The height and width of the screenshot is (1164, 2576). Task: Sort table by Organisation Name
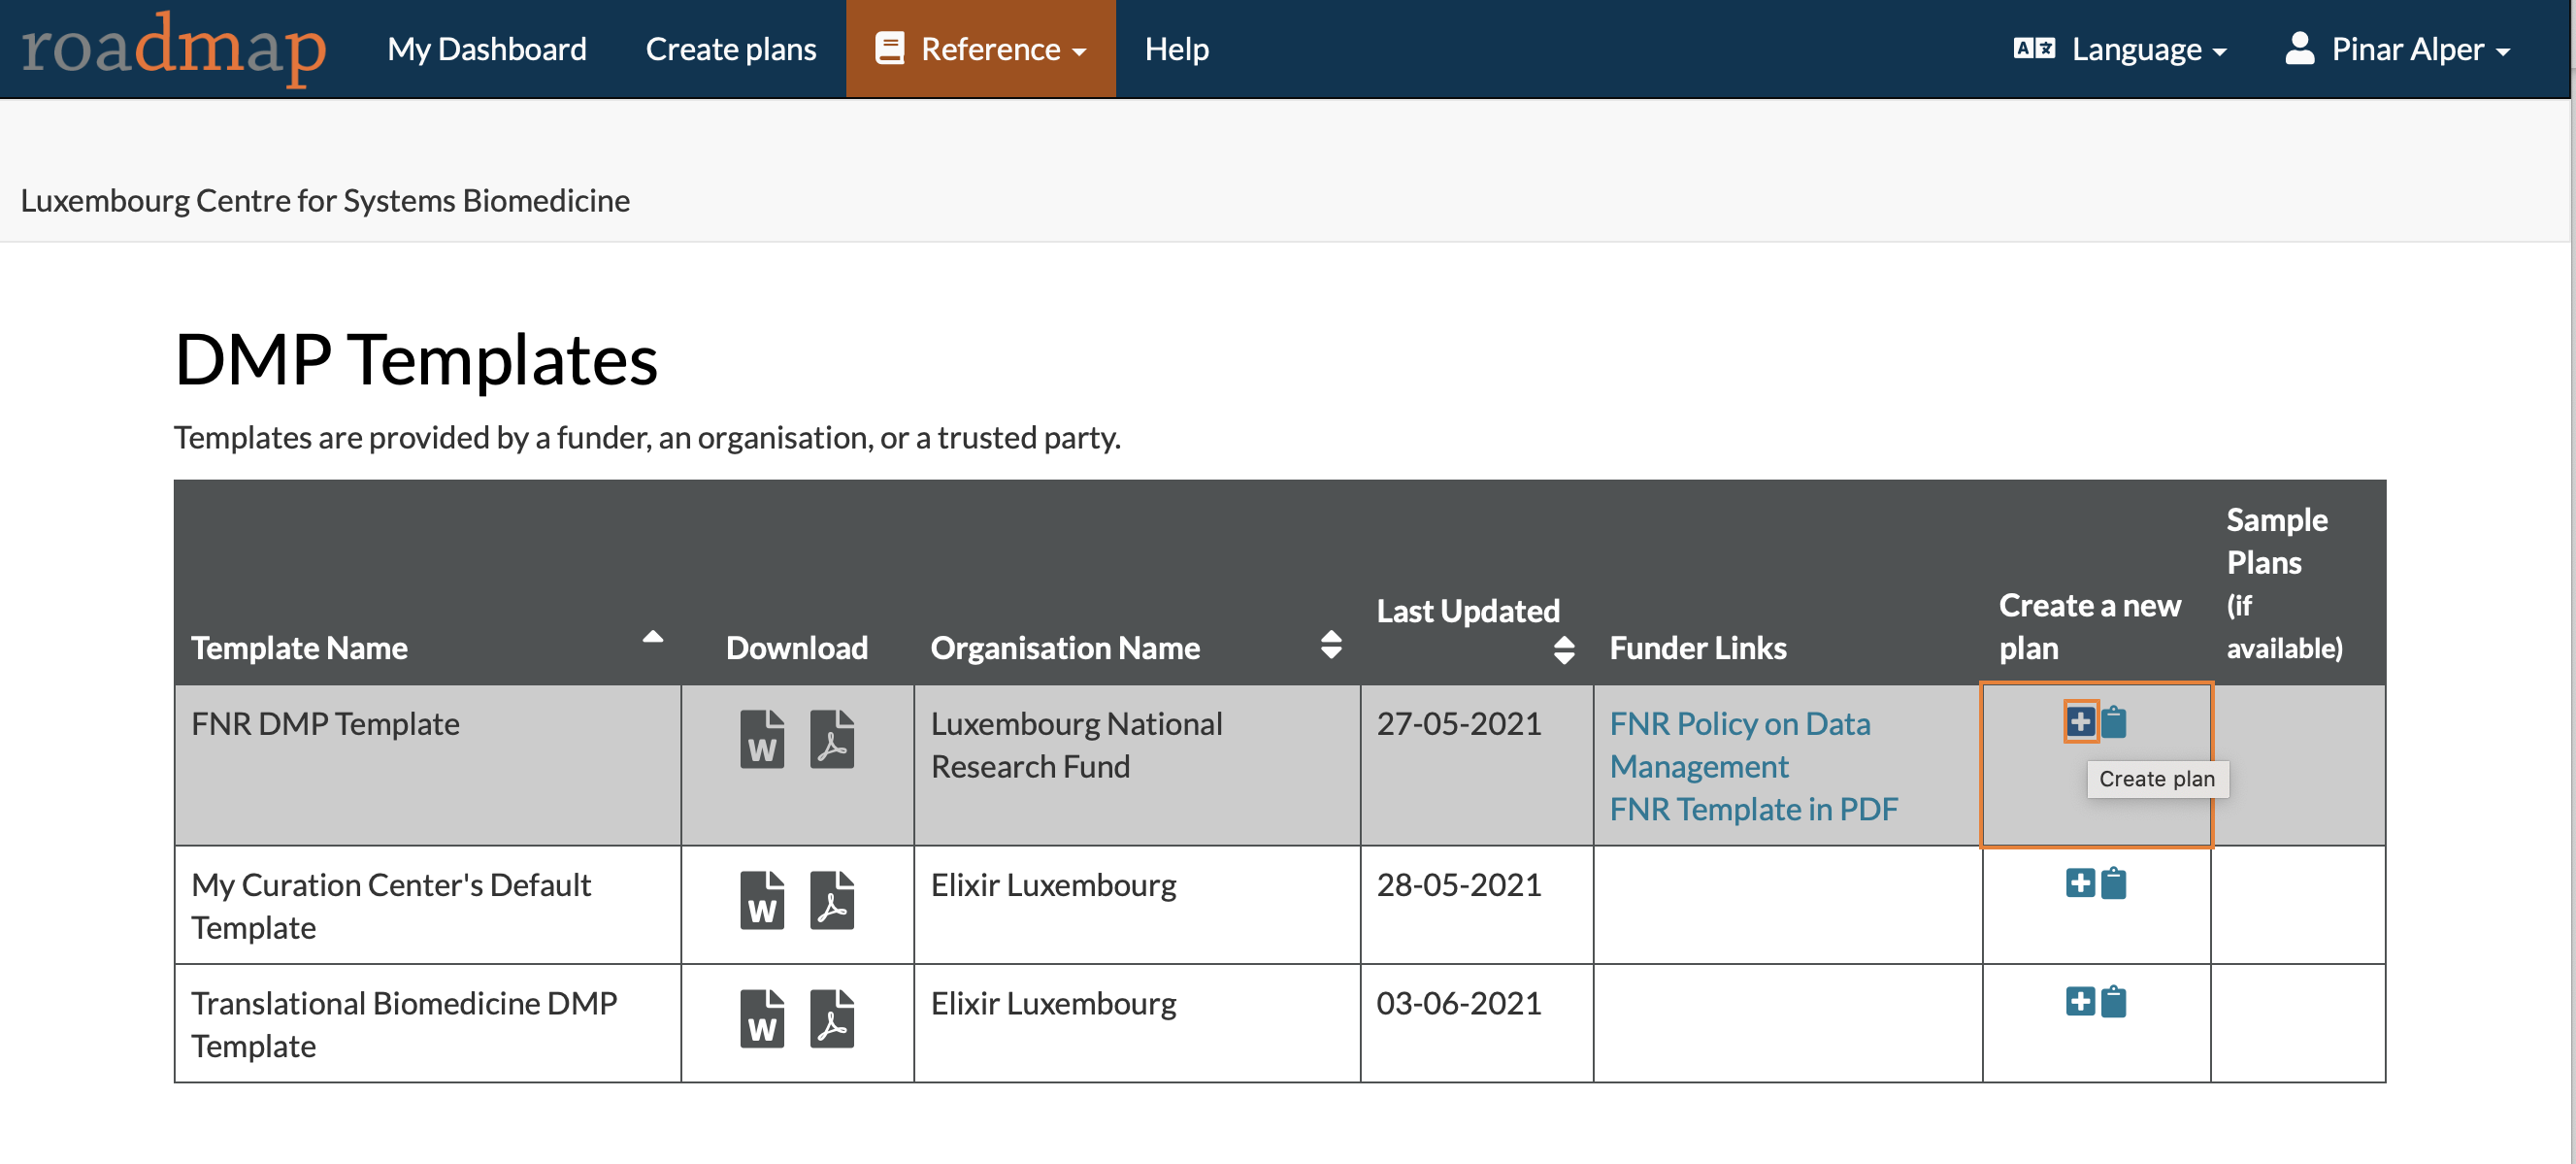(x=1331, y=645)
